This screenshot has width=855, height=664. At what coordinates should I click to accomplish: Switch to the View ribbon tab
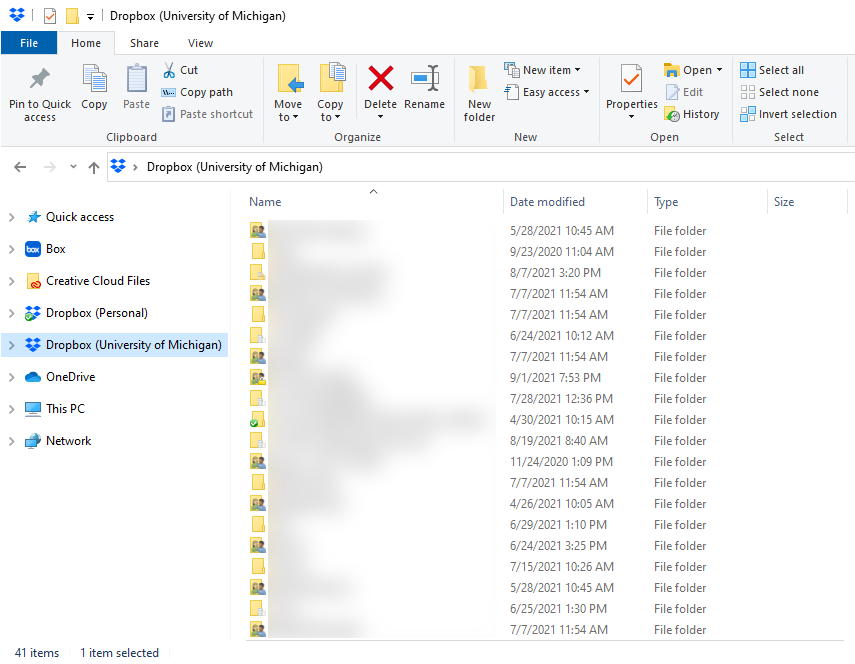200,43
